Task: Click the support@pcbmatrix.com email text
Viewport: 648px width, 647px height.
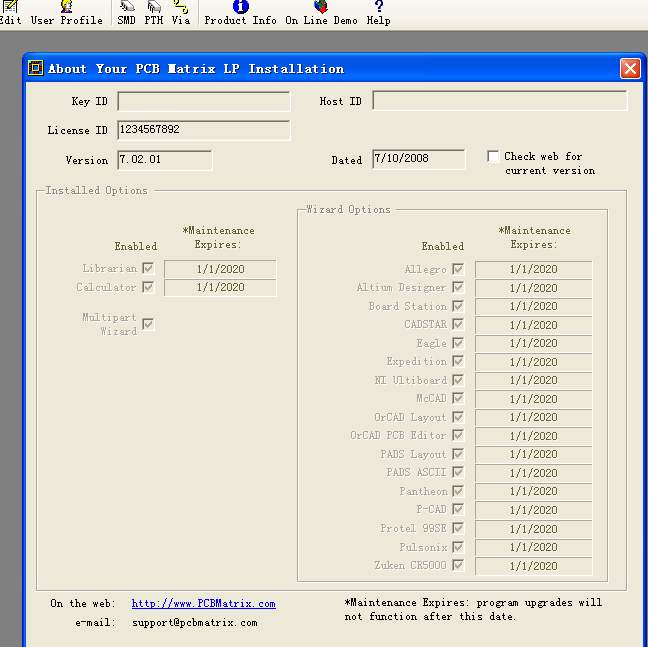Action: (x=195, y=623)
